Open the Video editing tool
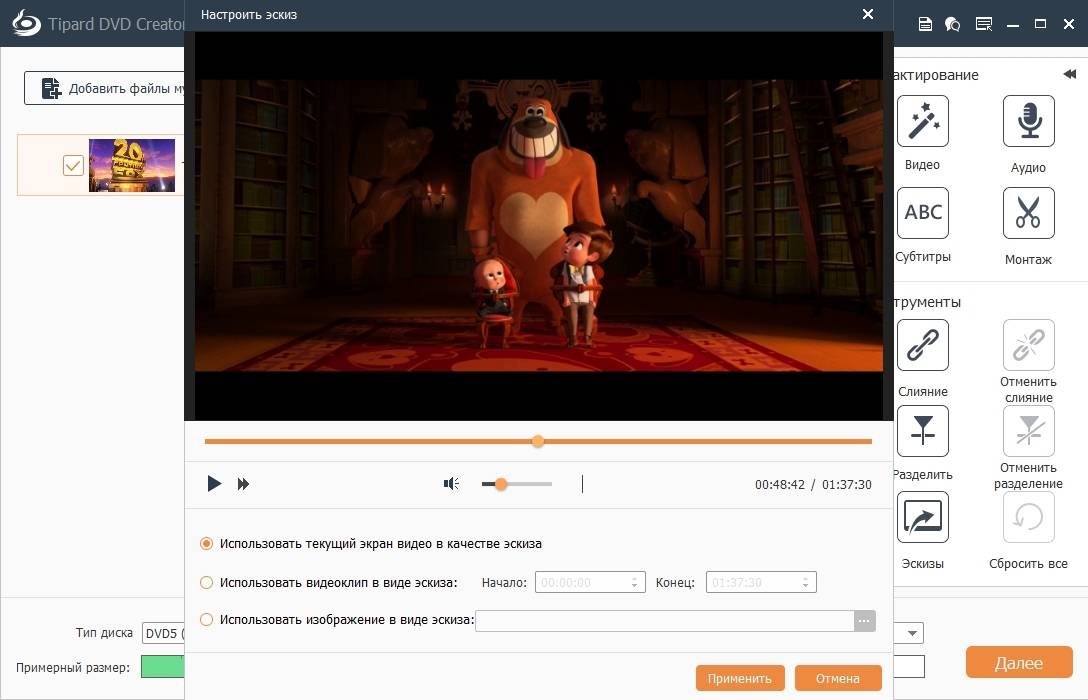The image size is (1088, 700). point(922,121)
